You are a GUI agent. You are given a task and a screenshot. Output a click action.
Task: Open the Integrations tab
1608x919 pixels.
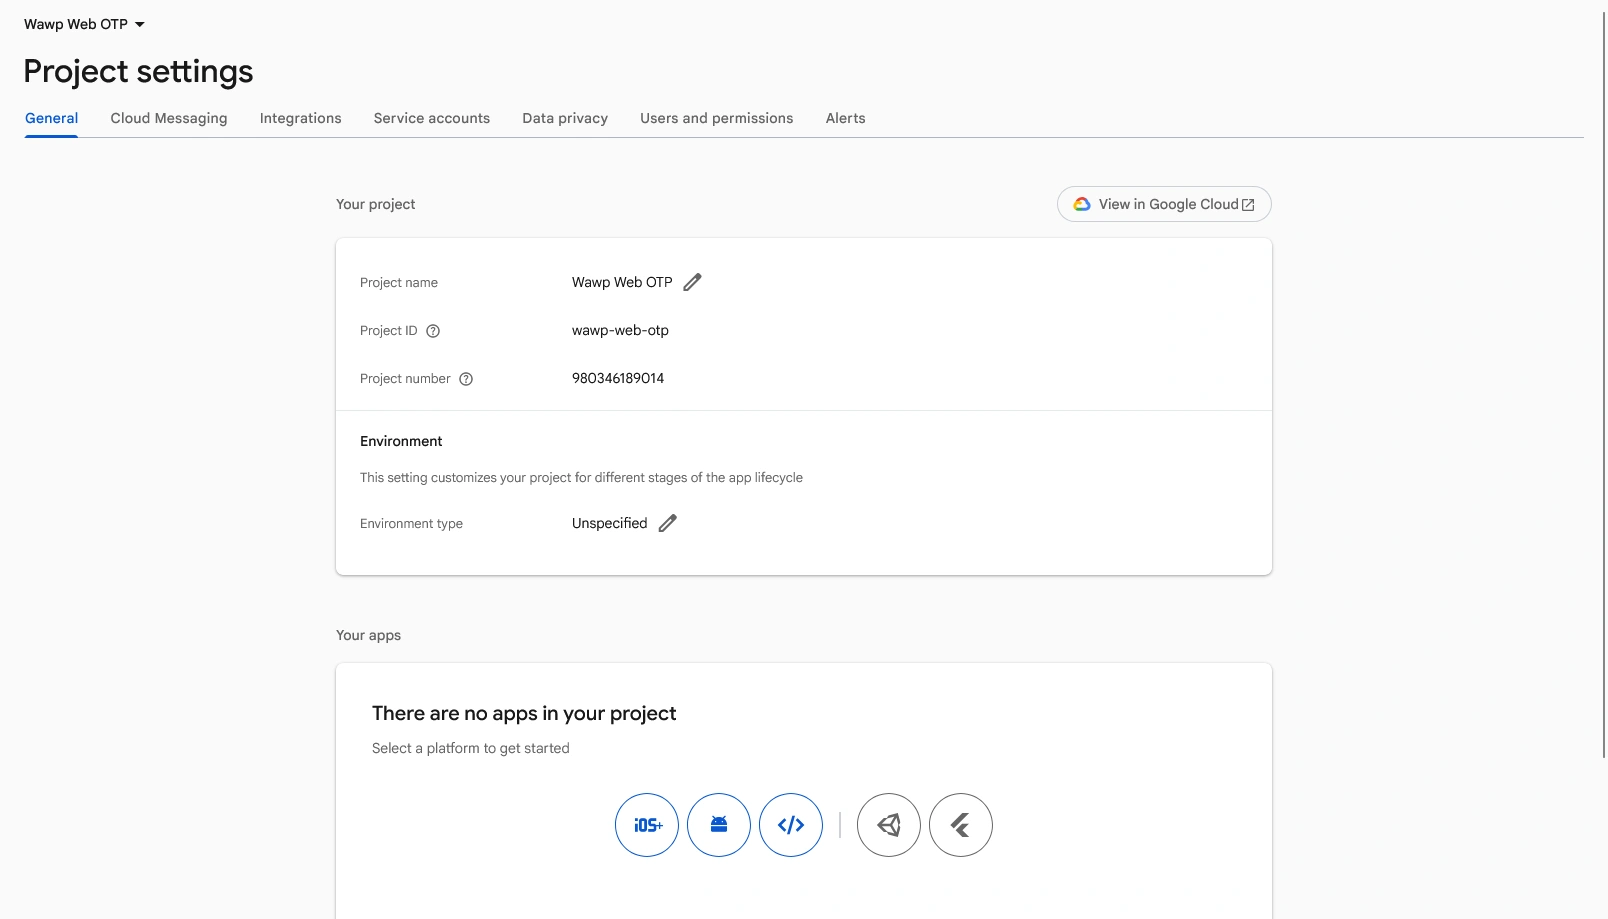(x=301, y=118)
